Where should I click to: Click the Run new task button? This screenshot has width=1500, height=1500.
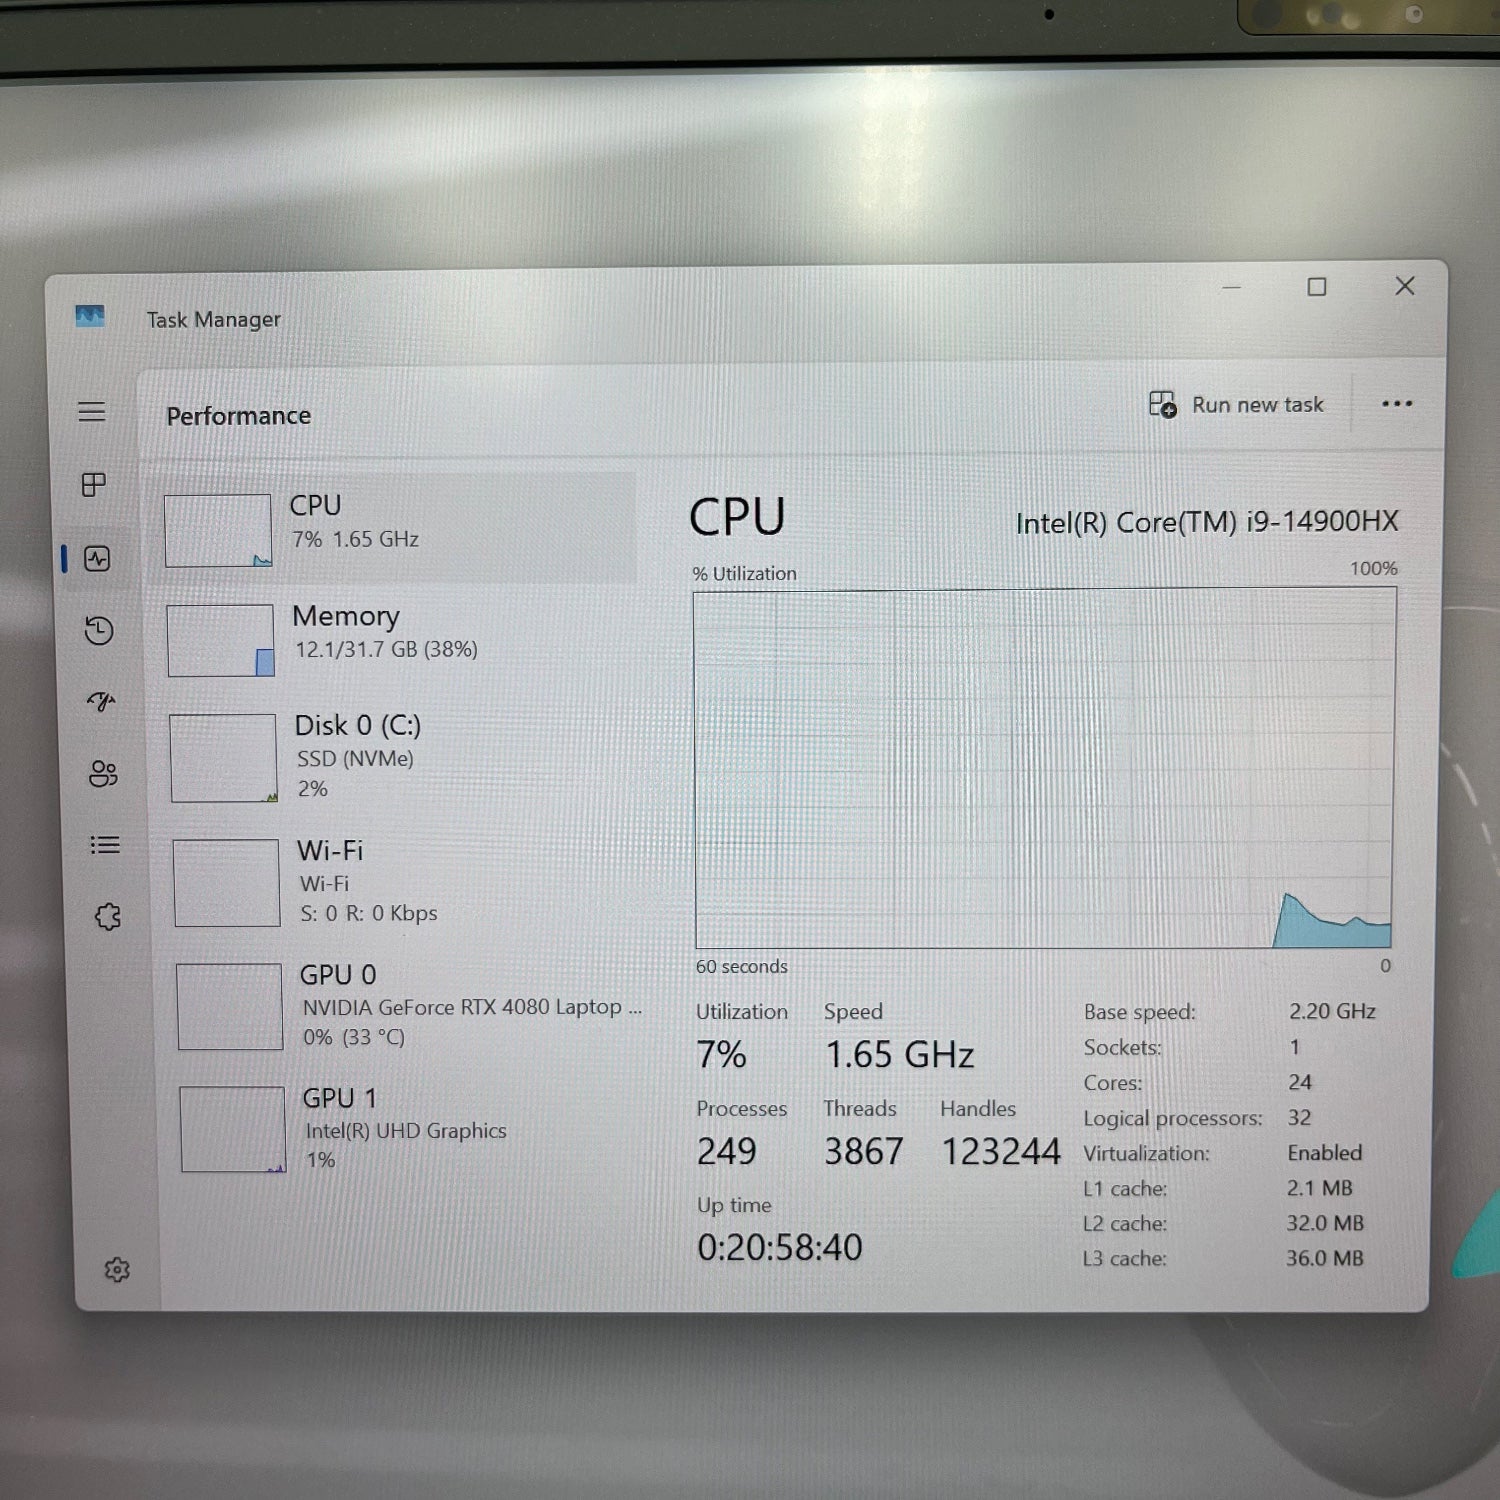pos(1236,405)
